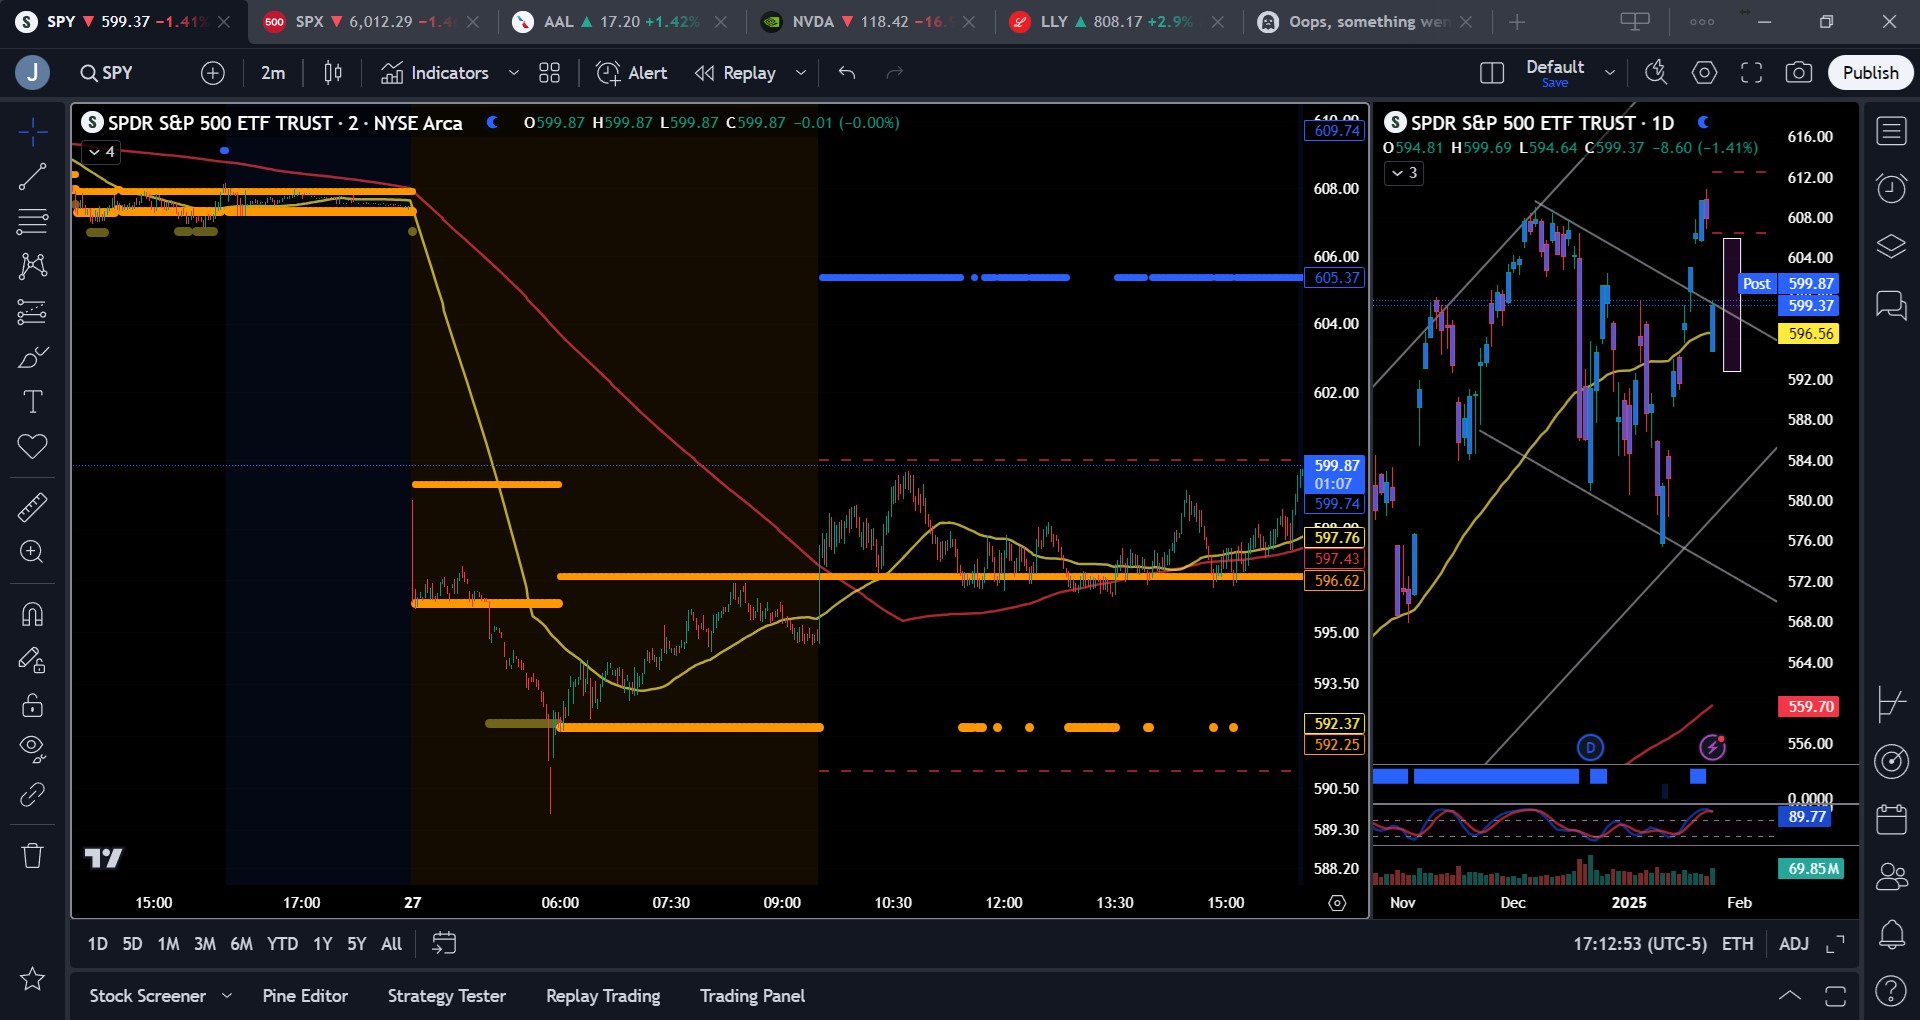Open the watchlist and details panel
Viewport: 1920px width, 1020px height.
(x=1891, y=131)
